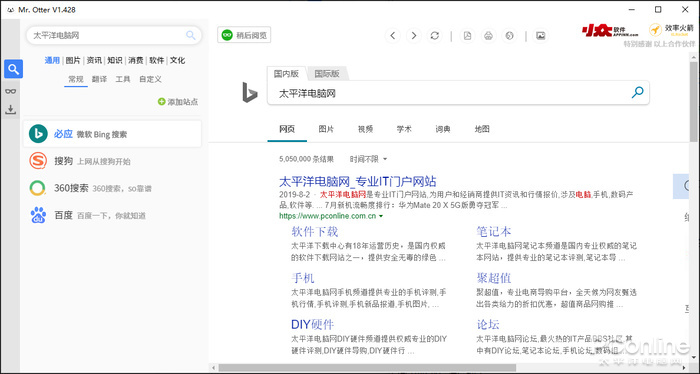Viewport: 700px width, 374px height.
Task: Click the screenshot image icon in toolbar
Action: 541,36
